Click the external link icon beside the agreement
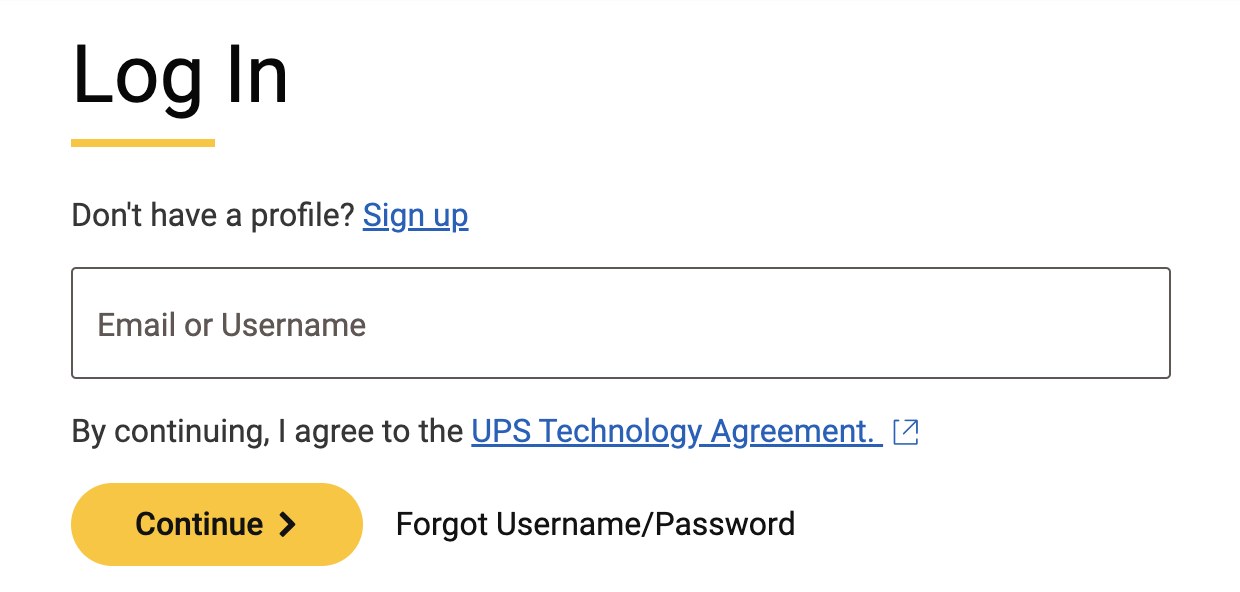The image size is (1240, 592). [x=905, y=432]
